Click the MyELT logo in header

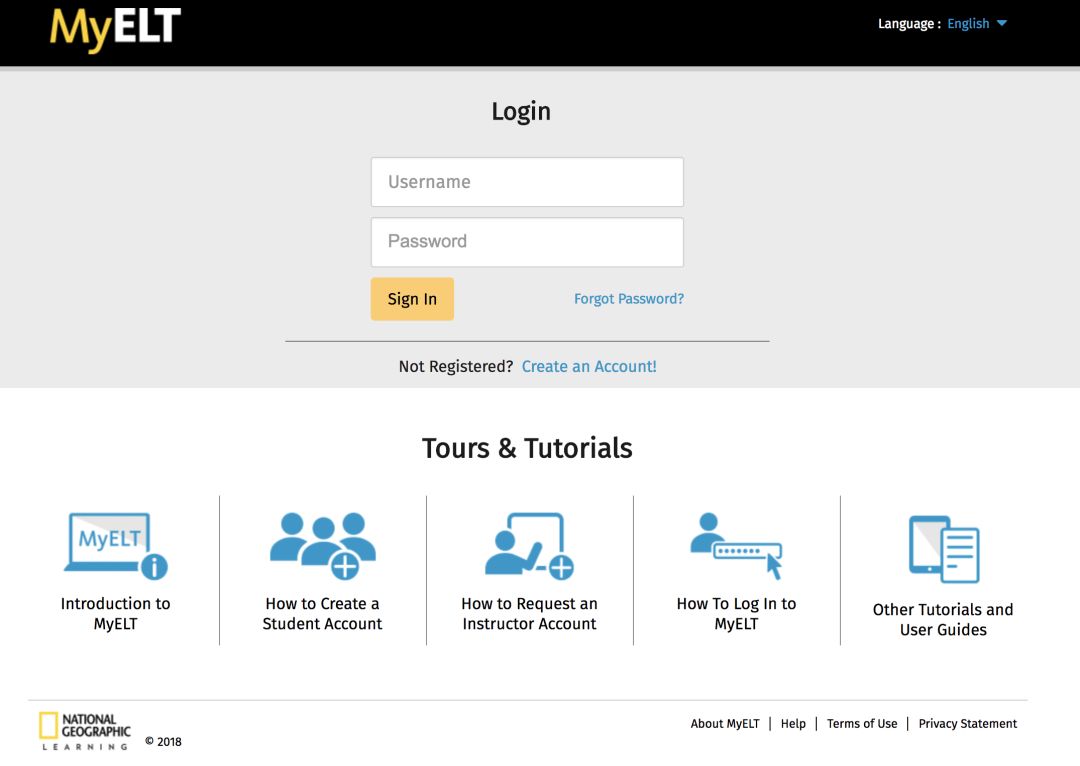(x=115, y=30)
